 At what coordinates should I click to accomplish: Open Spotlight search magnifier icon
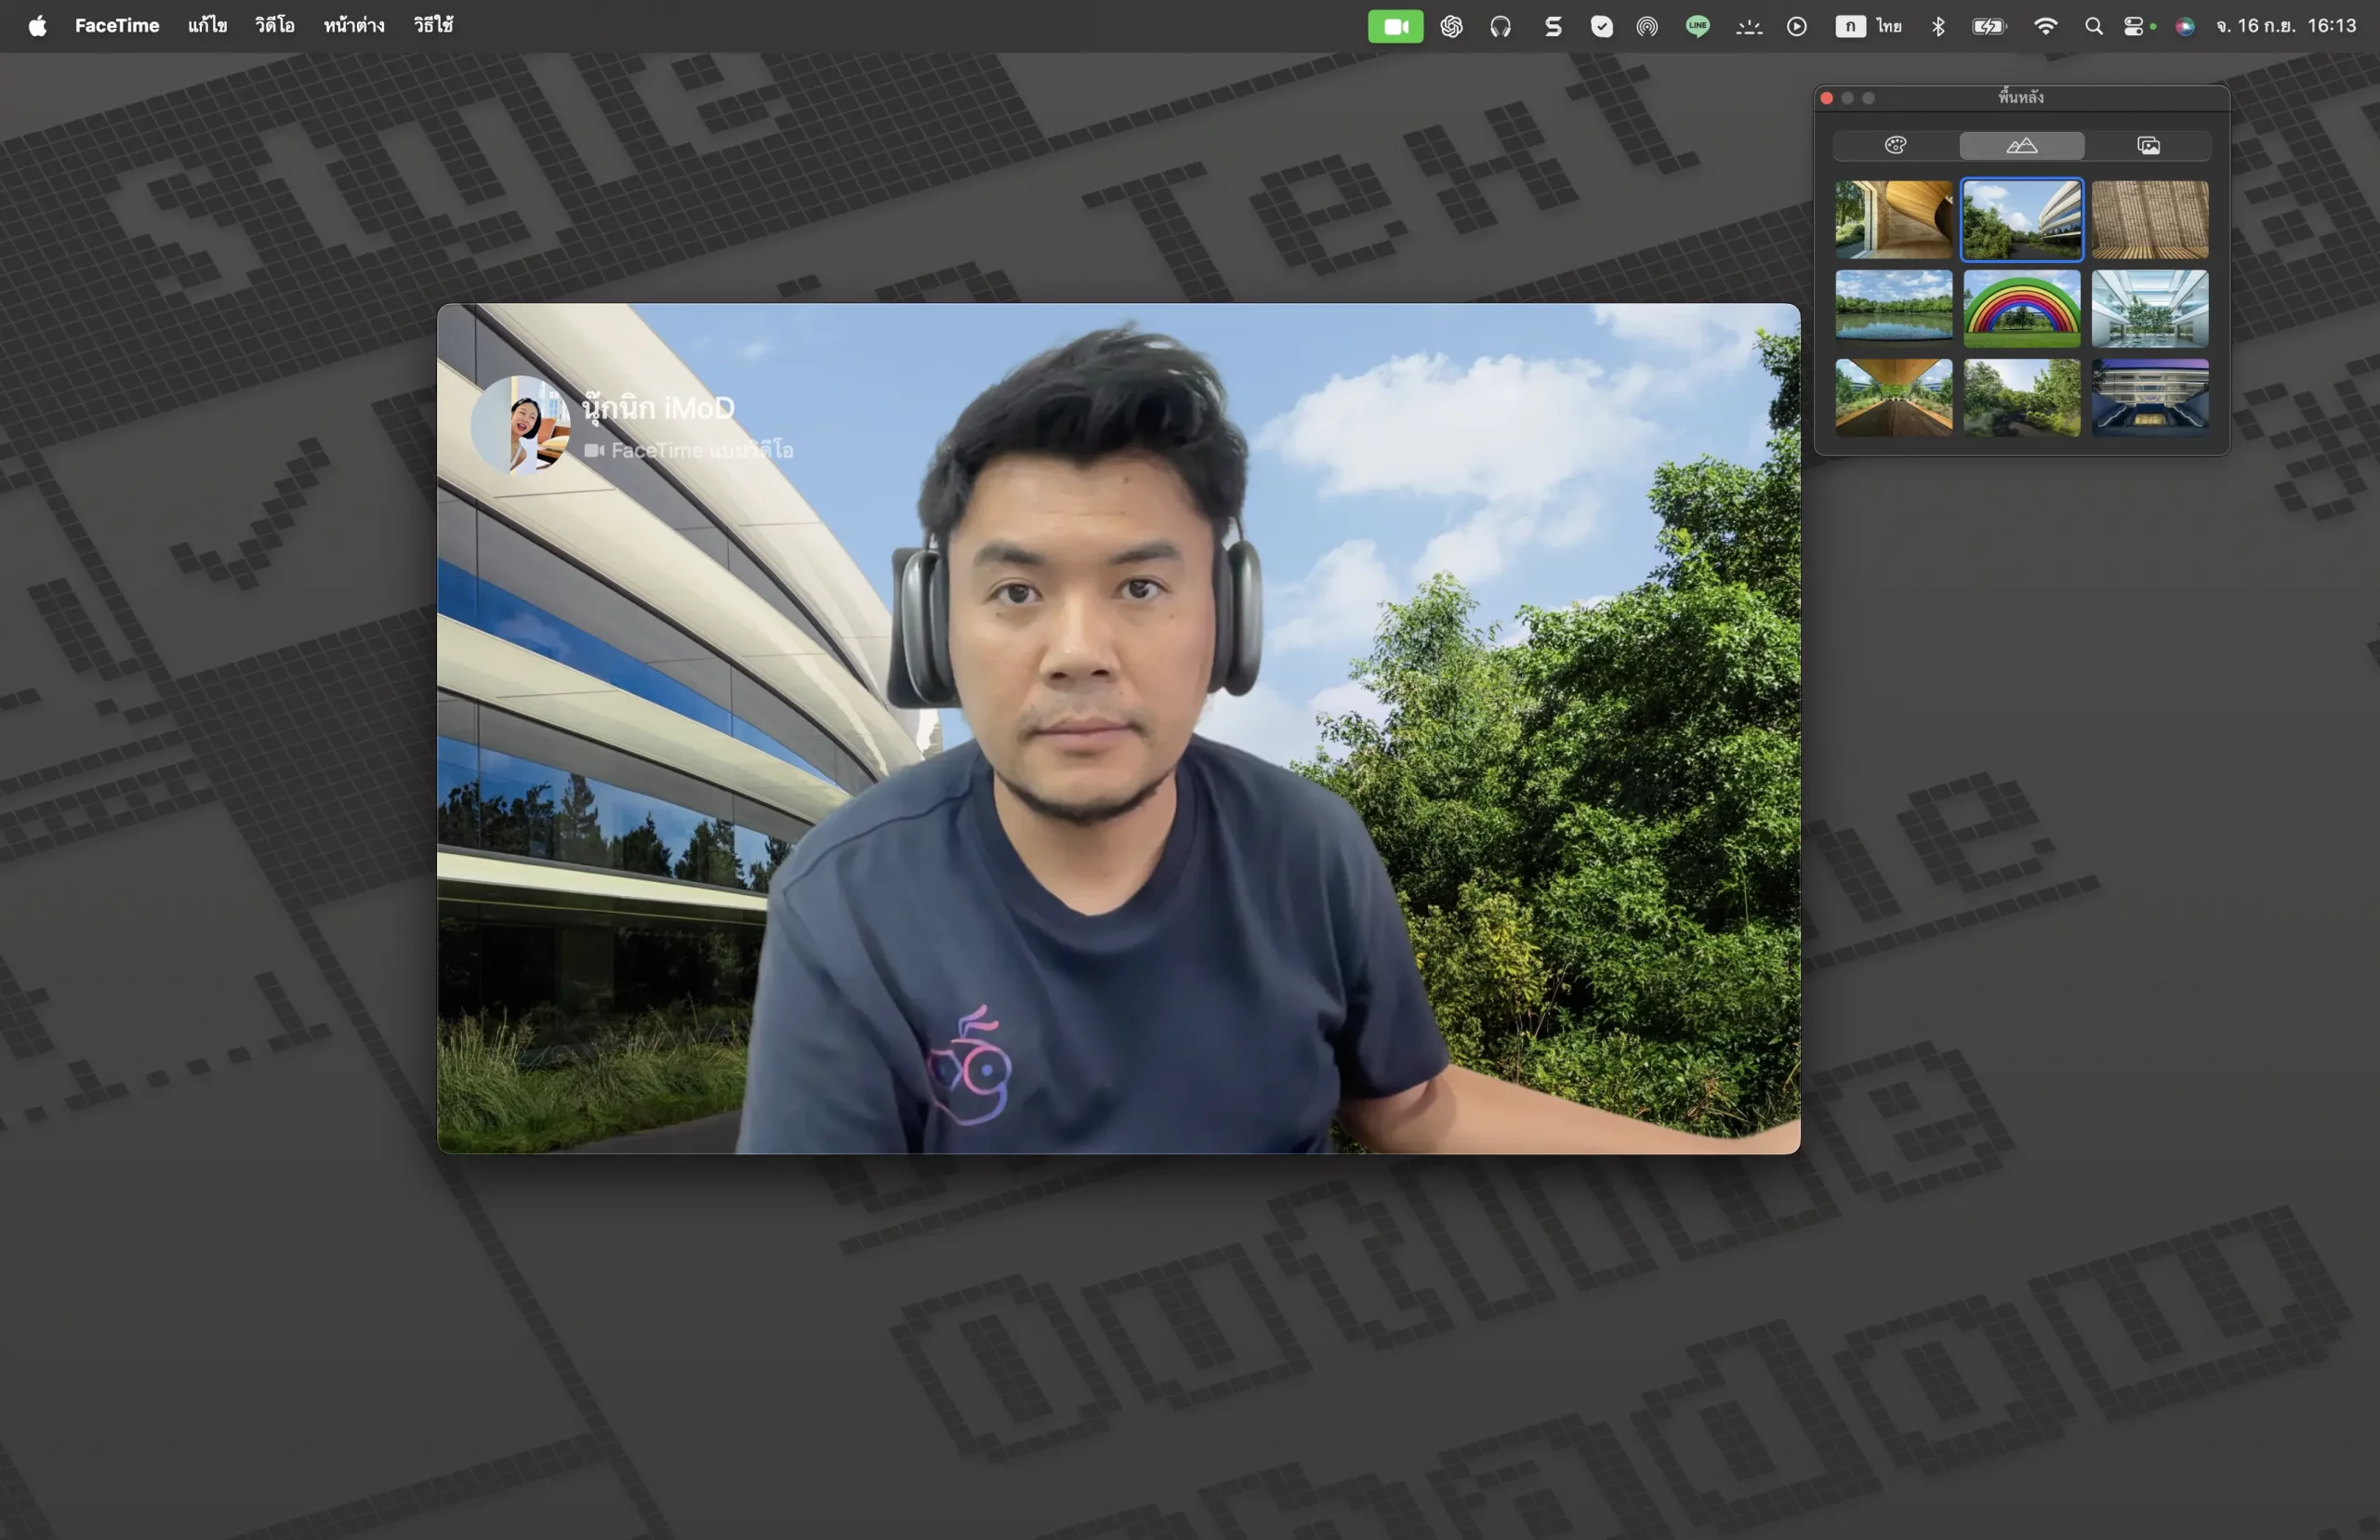coord(2093,26)
